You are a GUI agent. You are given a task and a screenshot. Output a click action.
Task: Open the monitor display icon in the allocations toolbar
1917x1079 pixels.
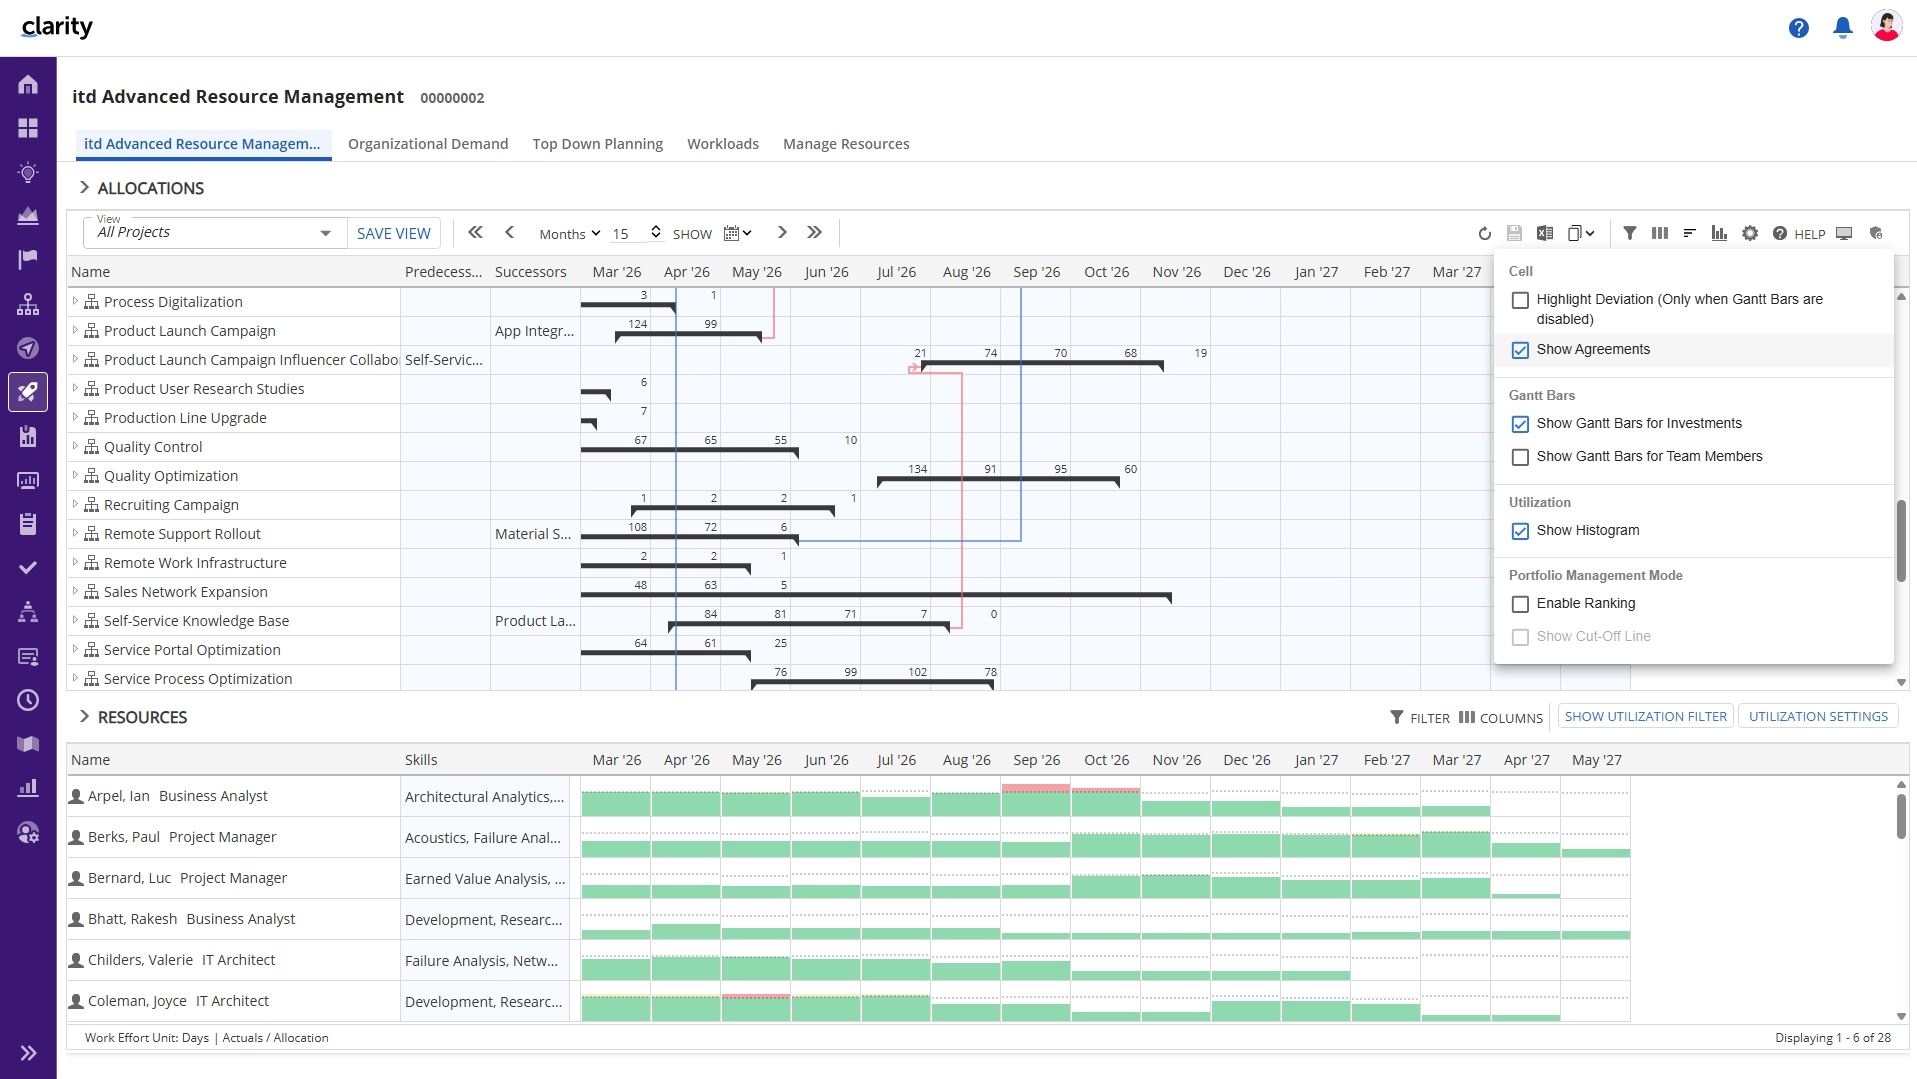tap(1844, 233)
